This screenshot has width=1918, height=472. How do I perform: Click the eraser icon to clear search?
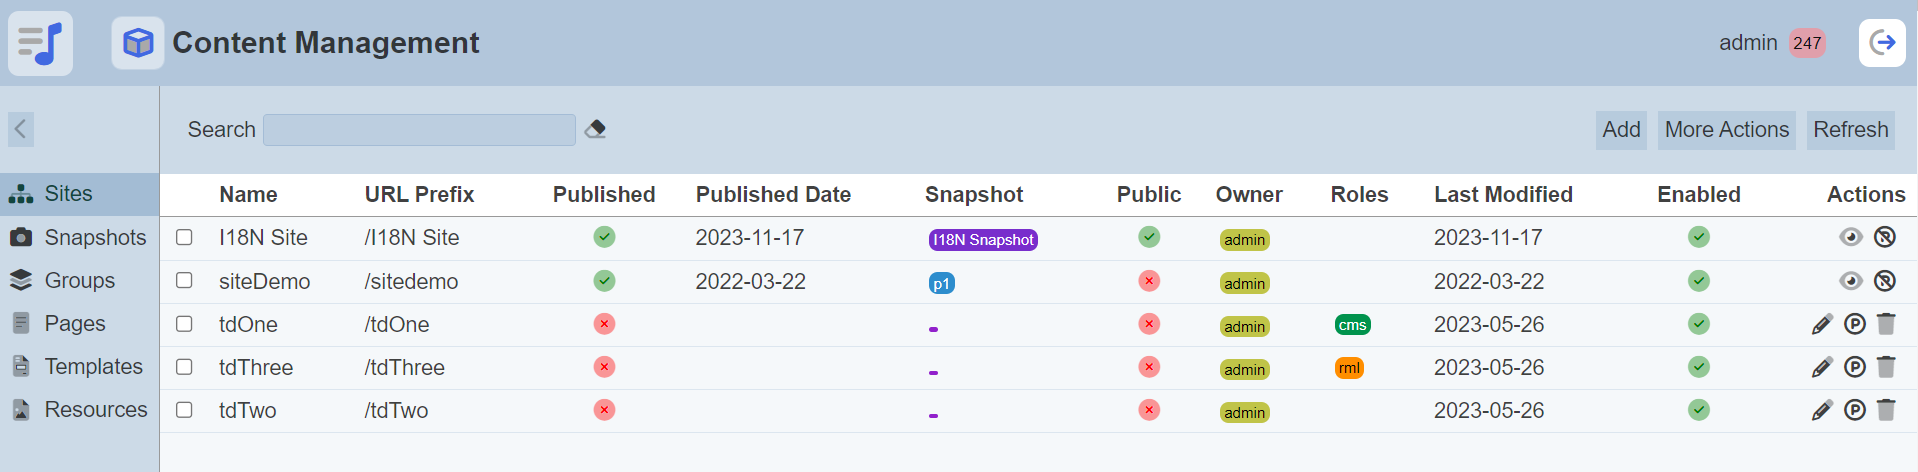[595, 129]
